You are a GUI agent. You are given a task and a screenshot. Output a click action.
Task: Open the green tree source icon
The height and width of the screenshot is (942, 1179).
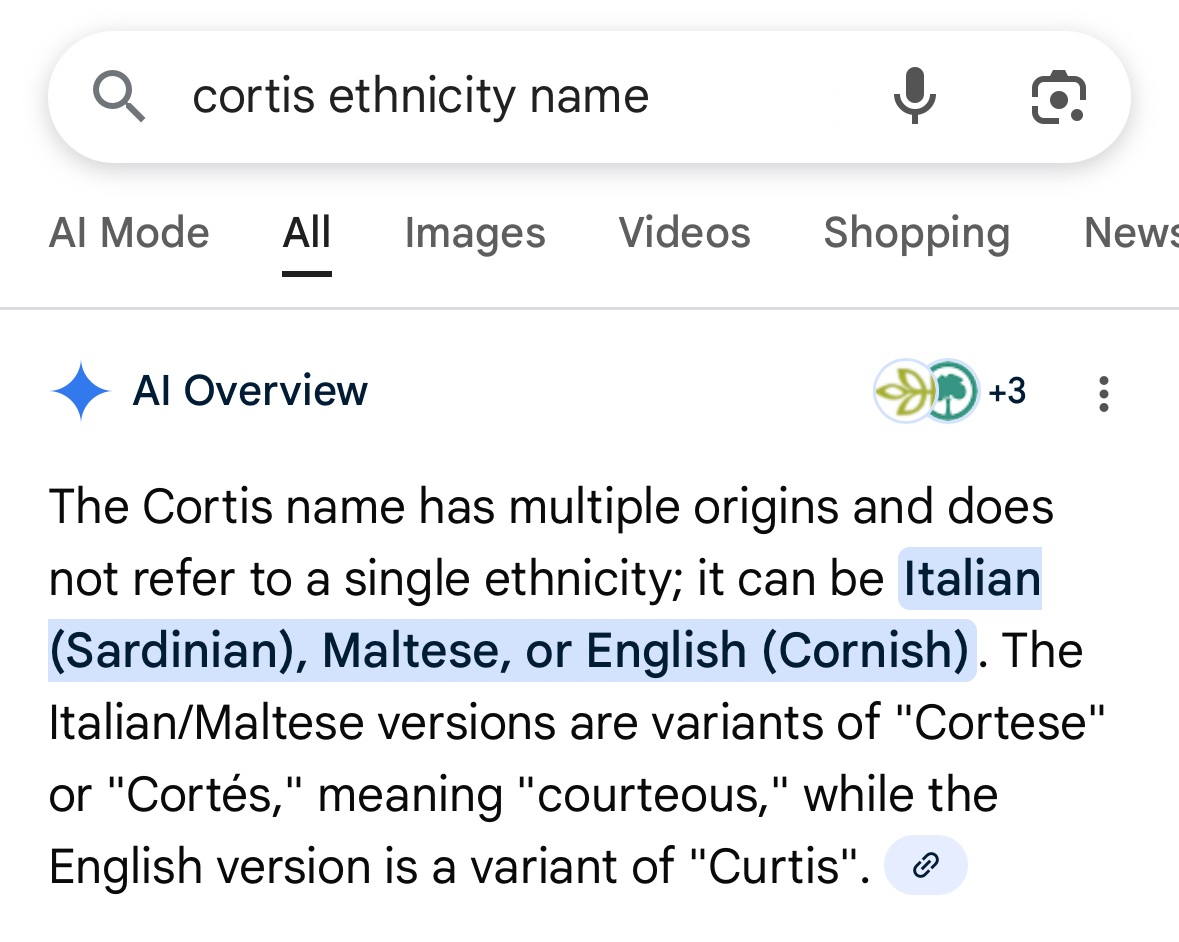(x=950, y=391)
